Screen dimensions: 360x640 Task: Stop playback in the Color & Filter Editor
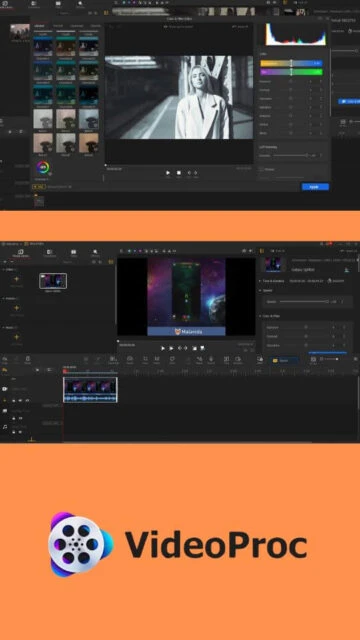(179, 173)
